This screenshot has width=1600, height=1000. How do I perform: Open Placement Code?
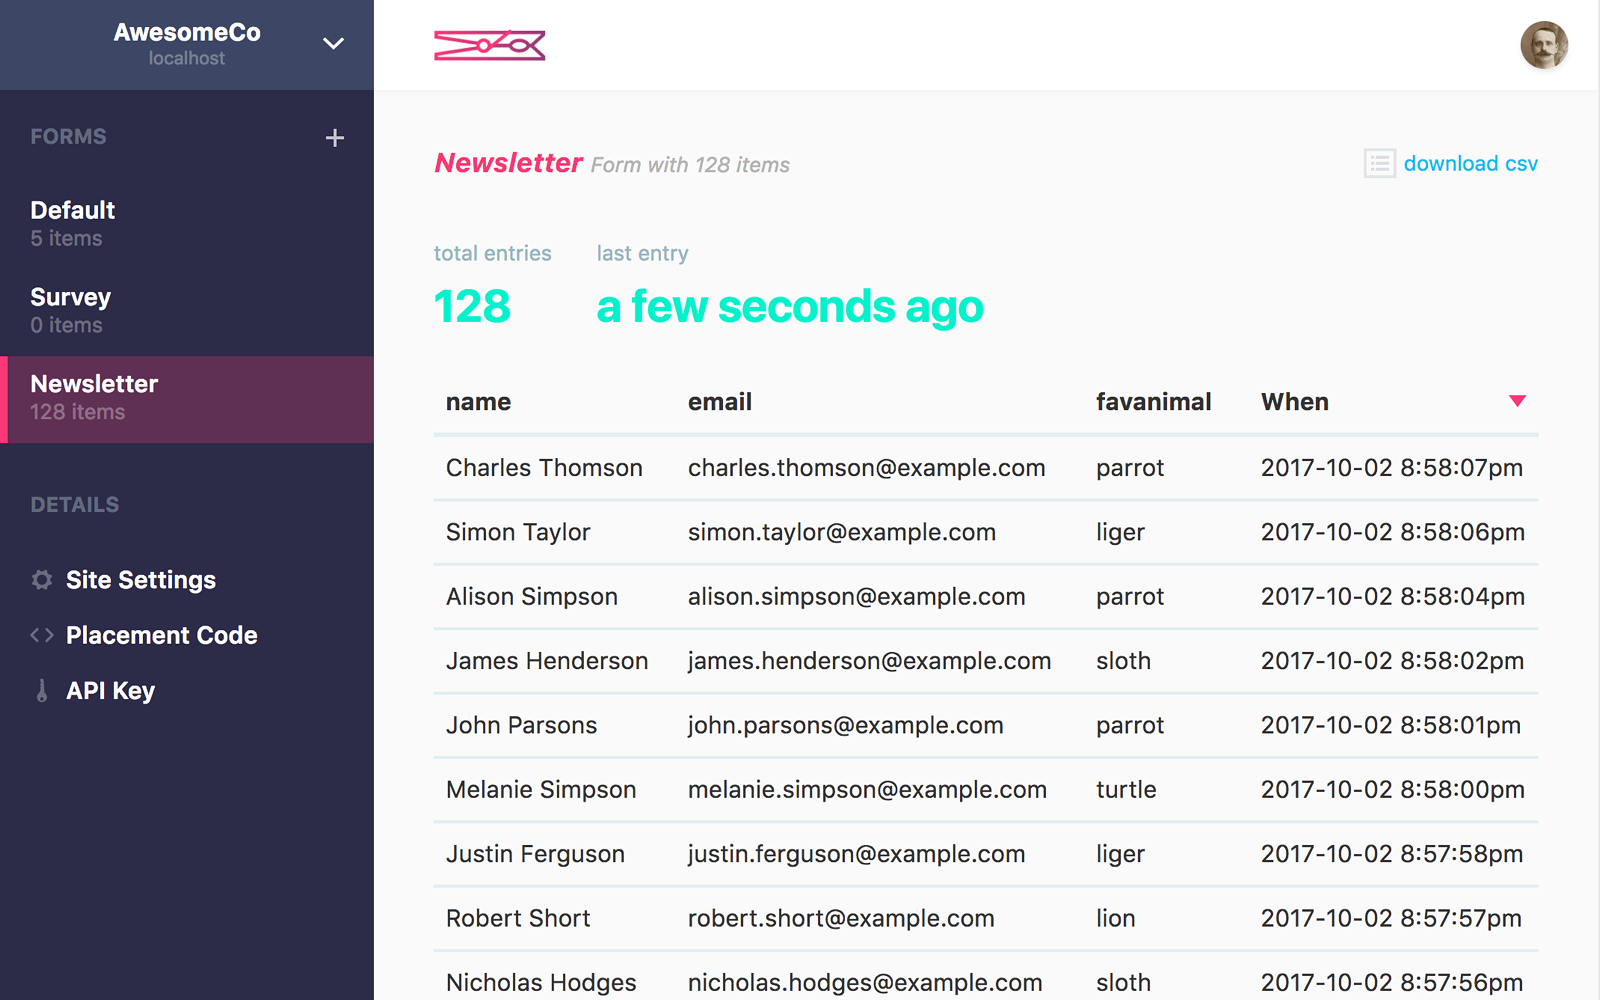point(162,635)
